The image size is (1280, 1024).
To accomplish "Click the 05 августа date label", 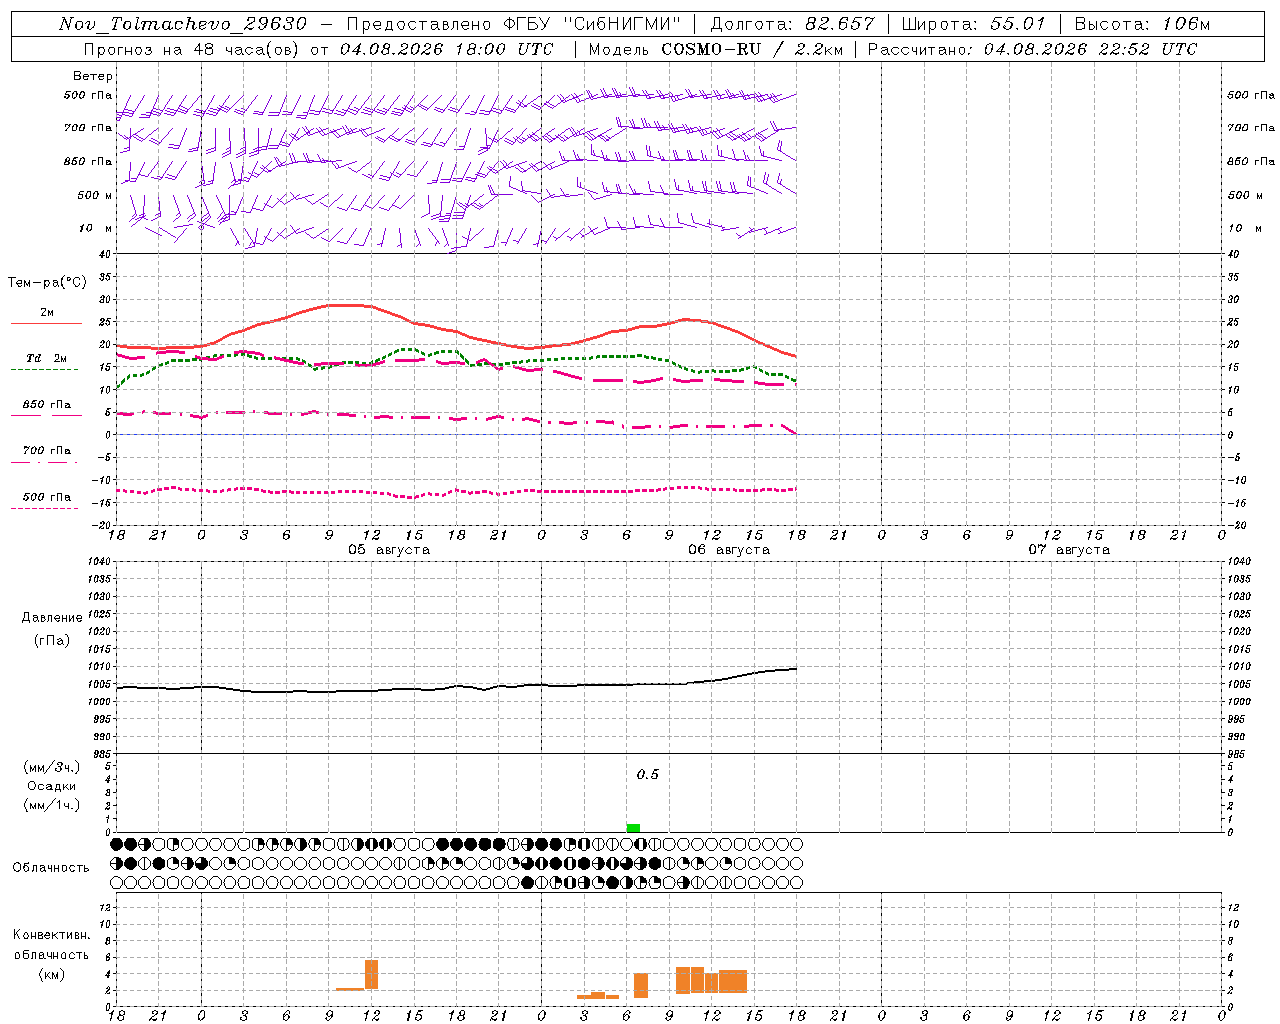I will point(389,550).
